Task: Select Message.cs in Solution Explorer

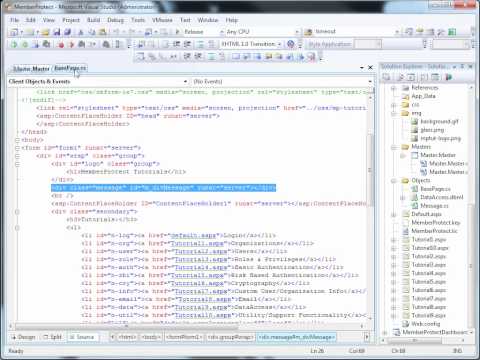Action: tap(434, 206)
